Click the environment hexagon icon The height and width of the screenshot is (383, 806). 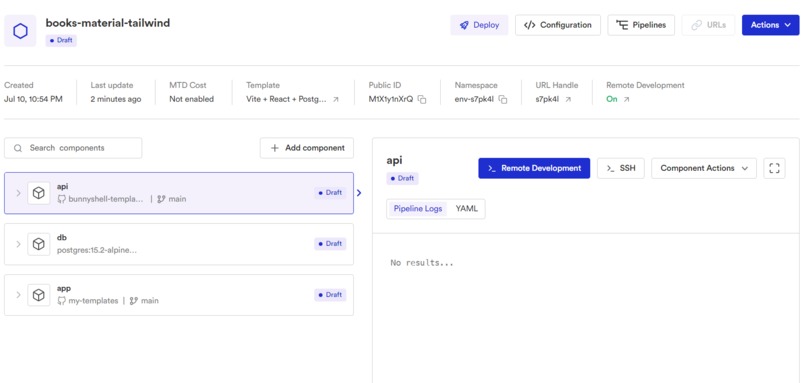pos(20,31)
